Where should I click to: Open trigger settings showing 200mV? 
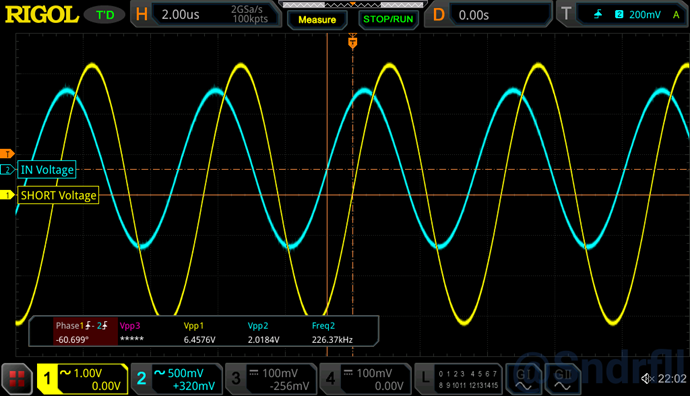(x=623, y=15)
